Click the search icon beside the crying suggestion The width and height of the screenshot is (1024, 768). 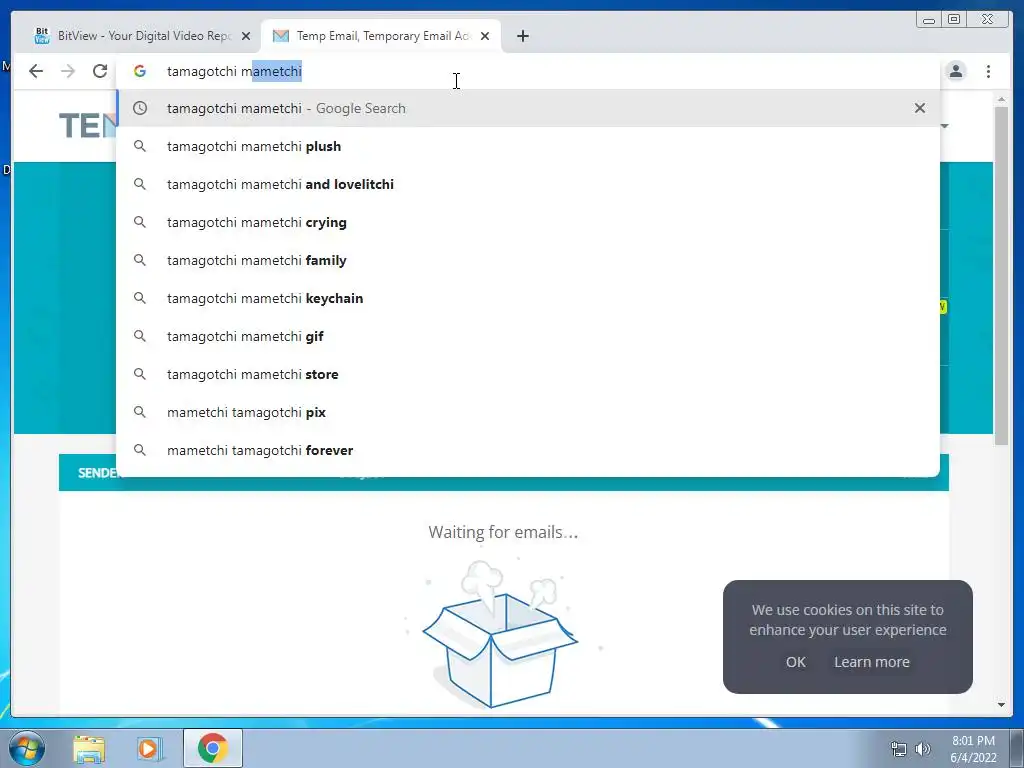pos(140,222)
